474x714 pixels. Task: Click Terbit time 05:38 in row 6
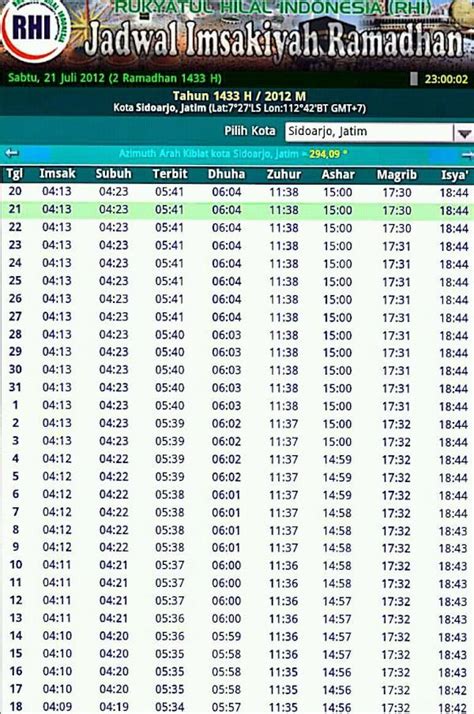pos(169,495)
